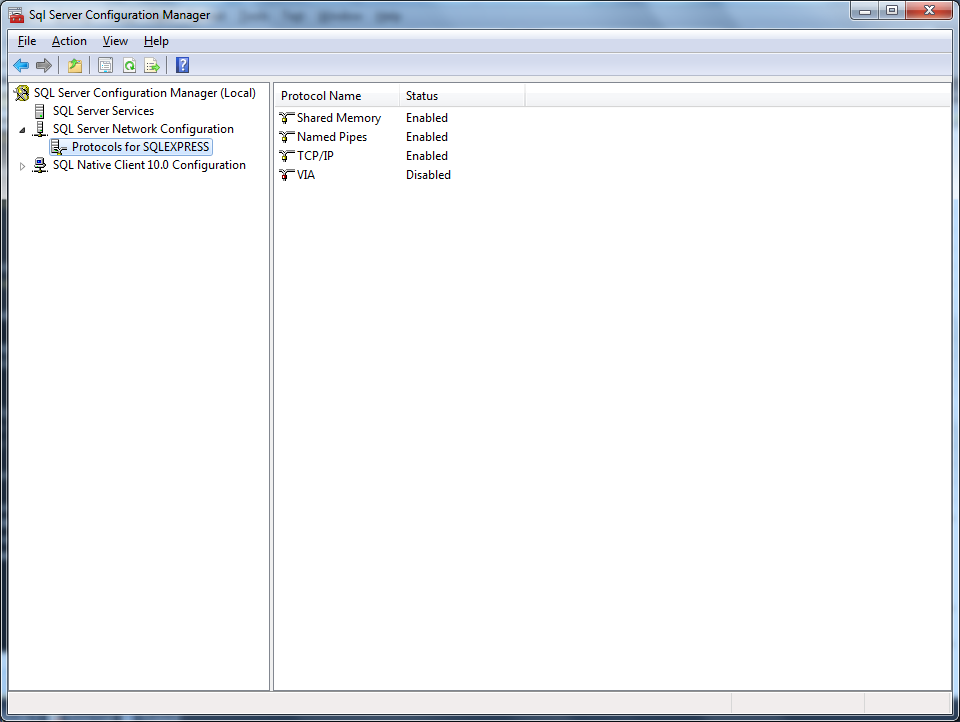Open the Action menu
960x722 pixels.
click(69, 41)
